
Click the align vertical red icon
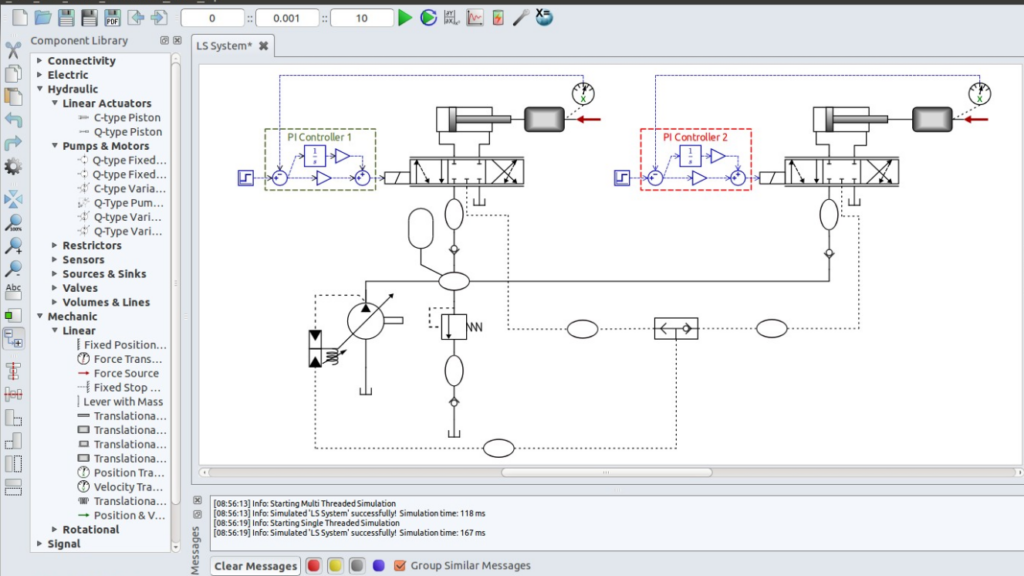click(x=13, y=371)
